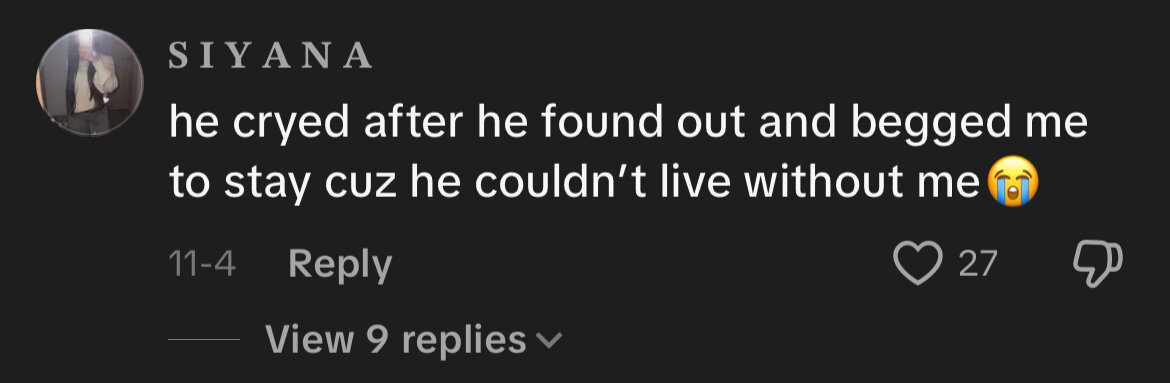Click the 27 likes count

977,264
